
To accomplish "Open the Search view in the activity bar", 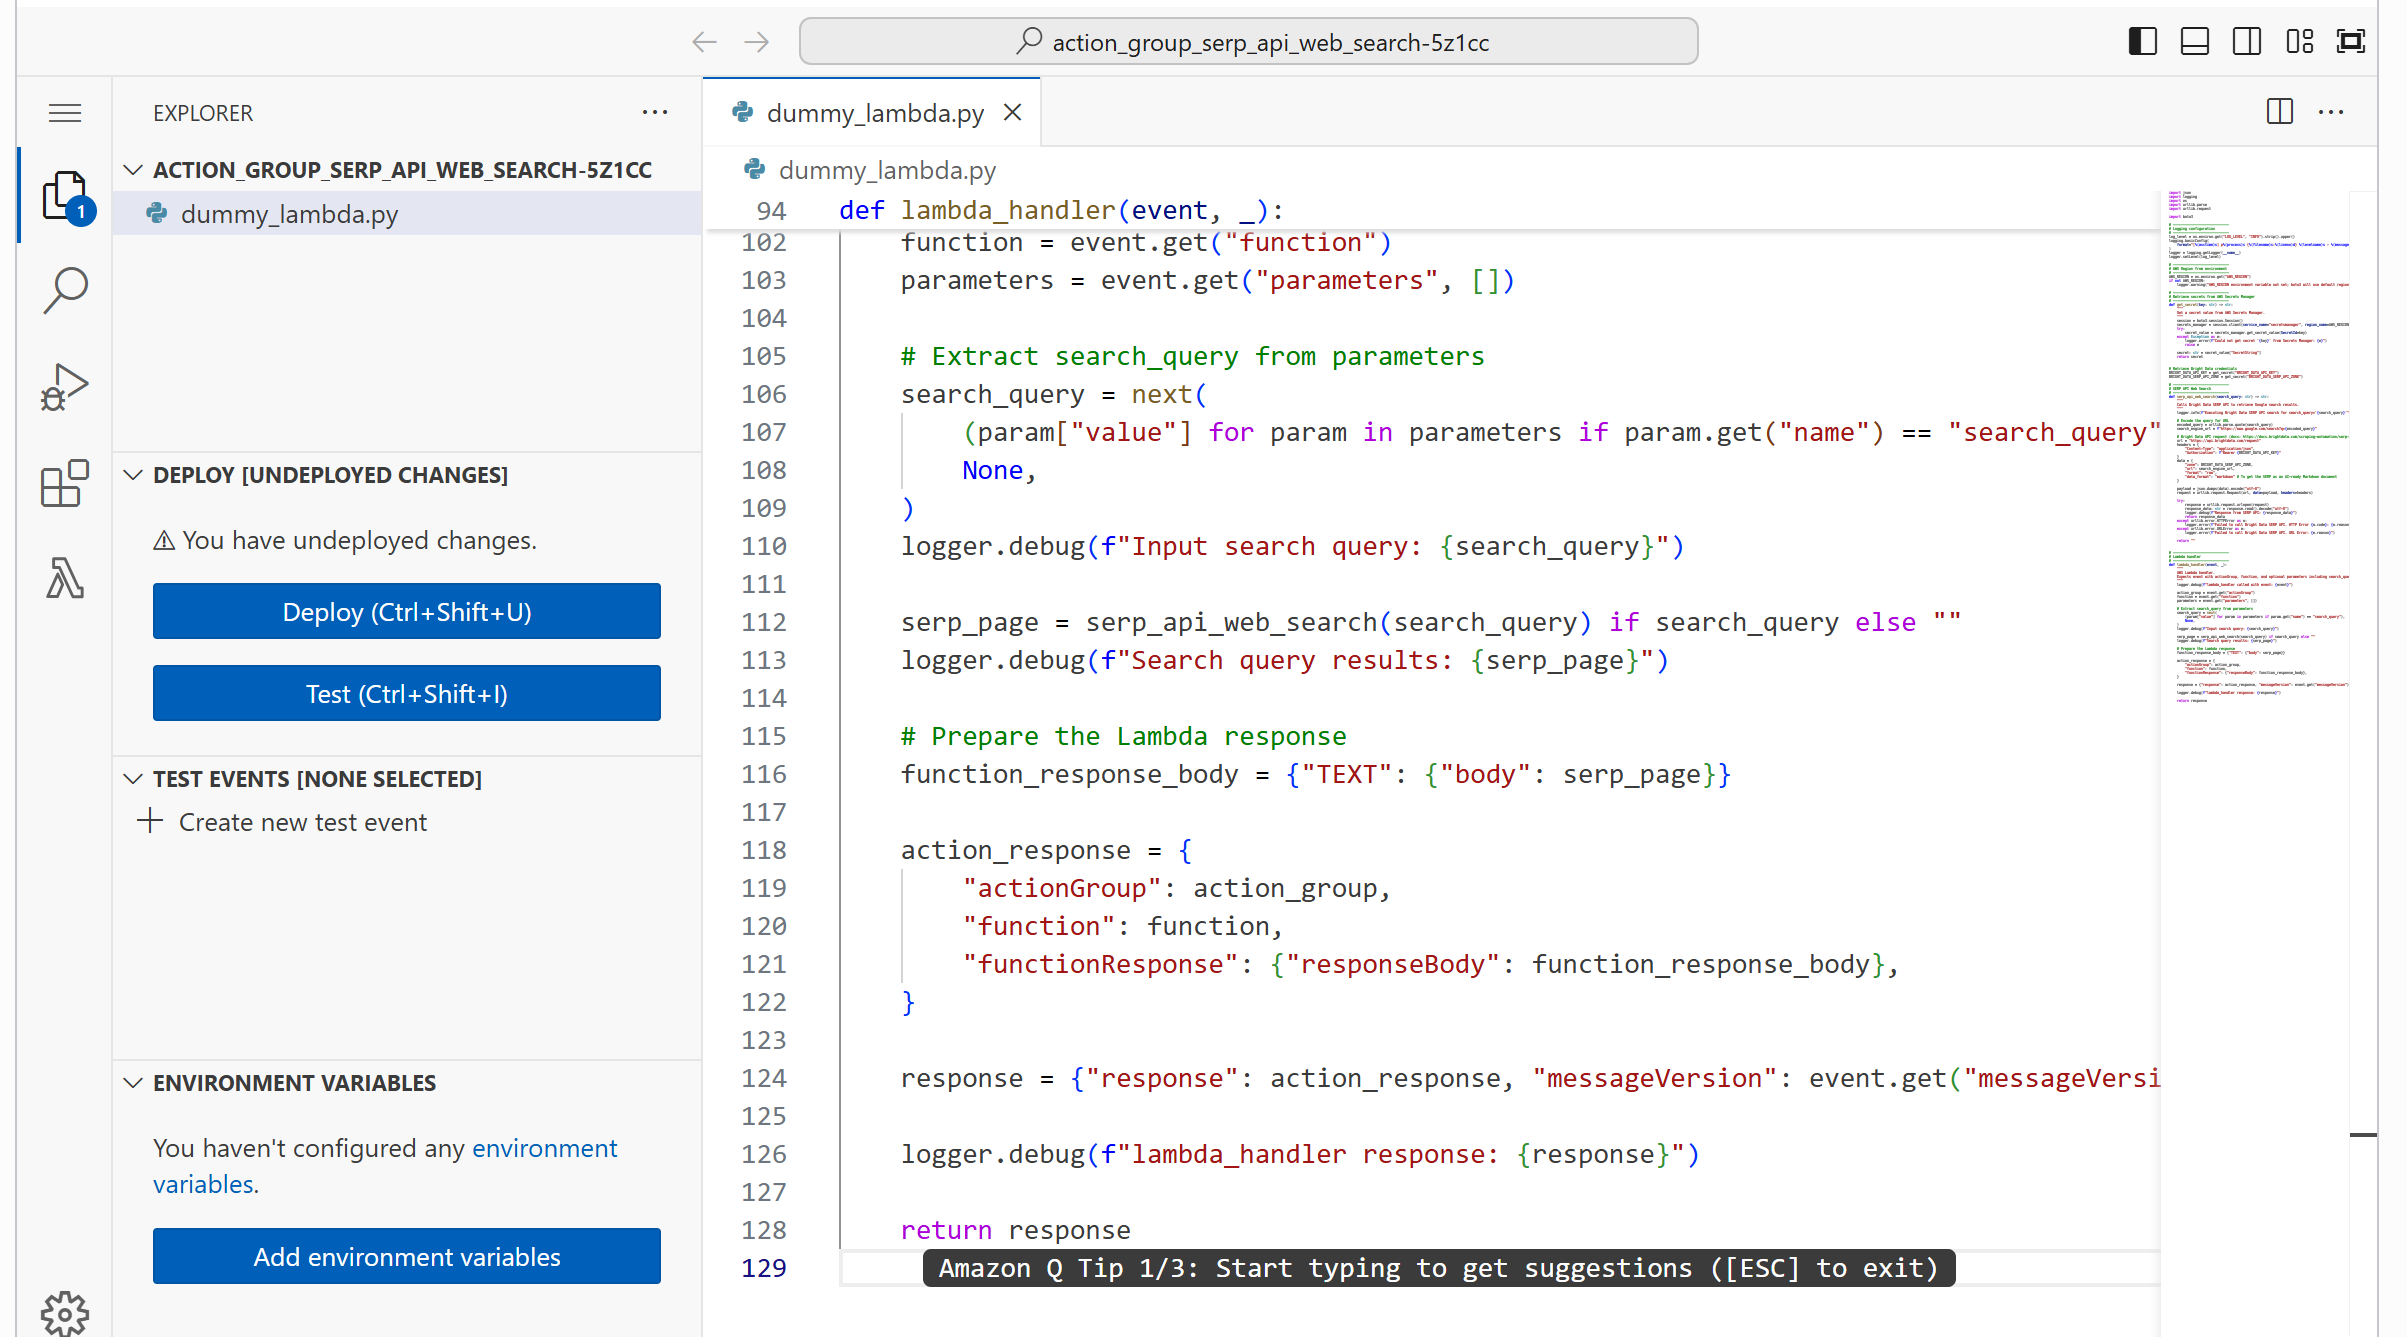I will pyautogui.click(x=64, y=289).
